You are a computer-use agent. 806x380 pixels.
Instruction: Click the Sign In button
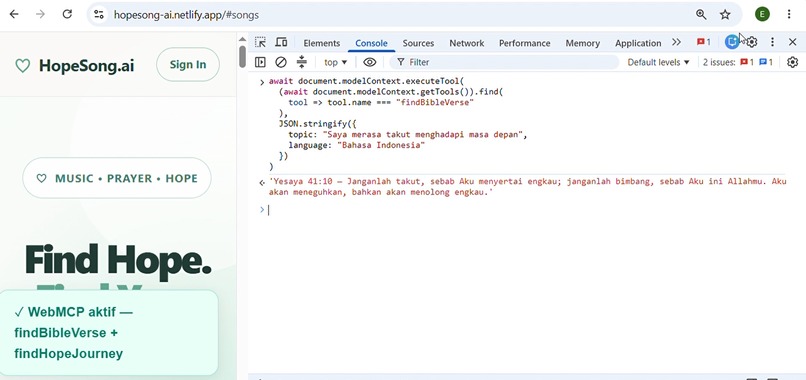(x=188, y=64)
